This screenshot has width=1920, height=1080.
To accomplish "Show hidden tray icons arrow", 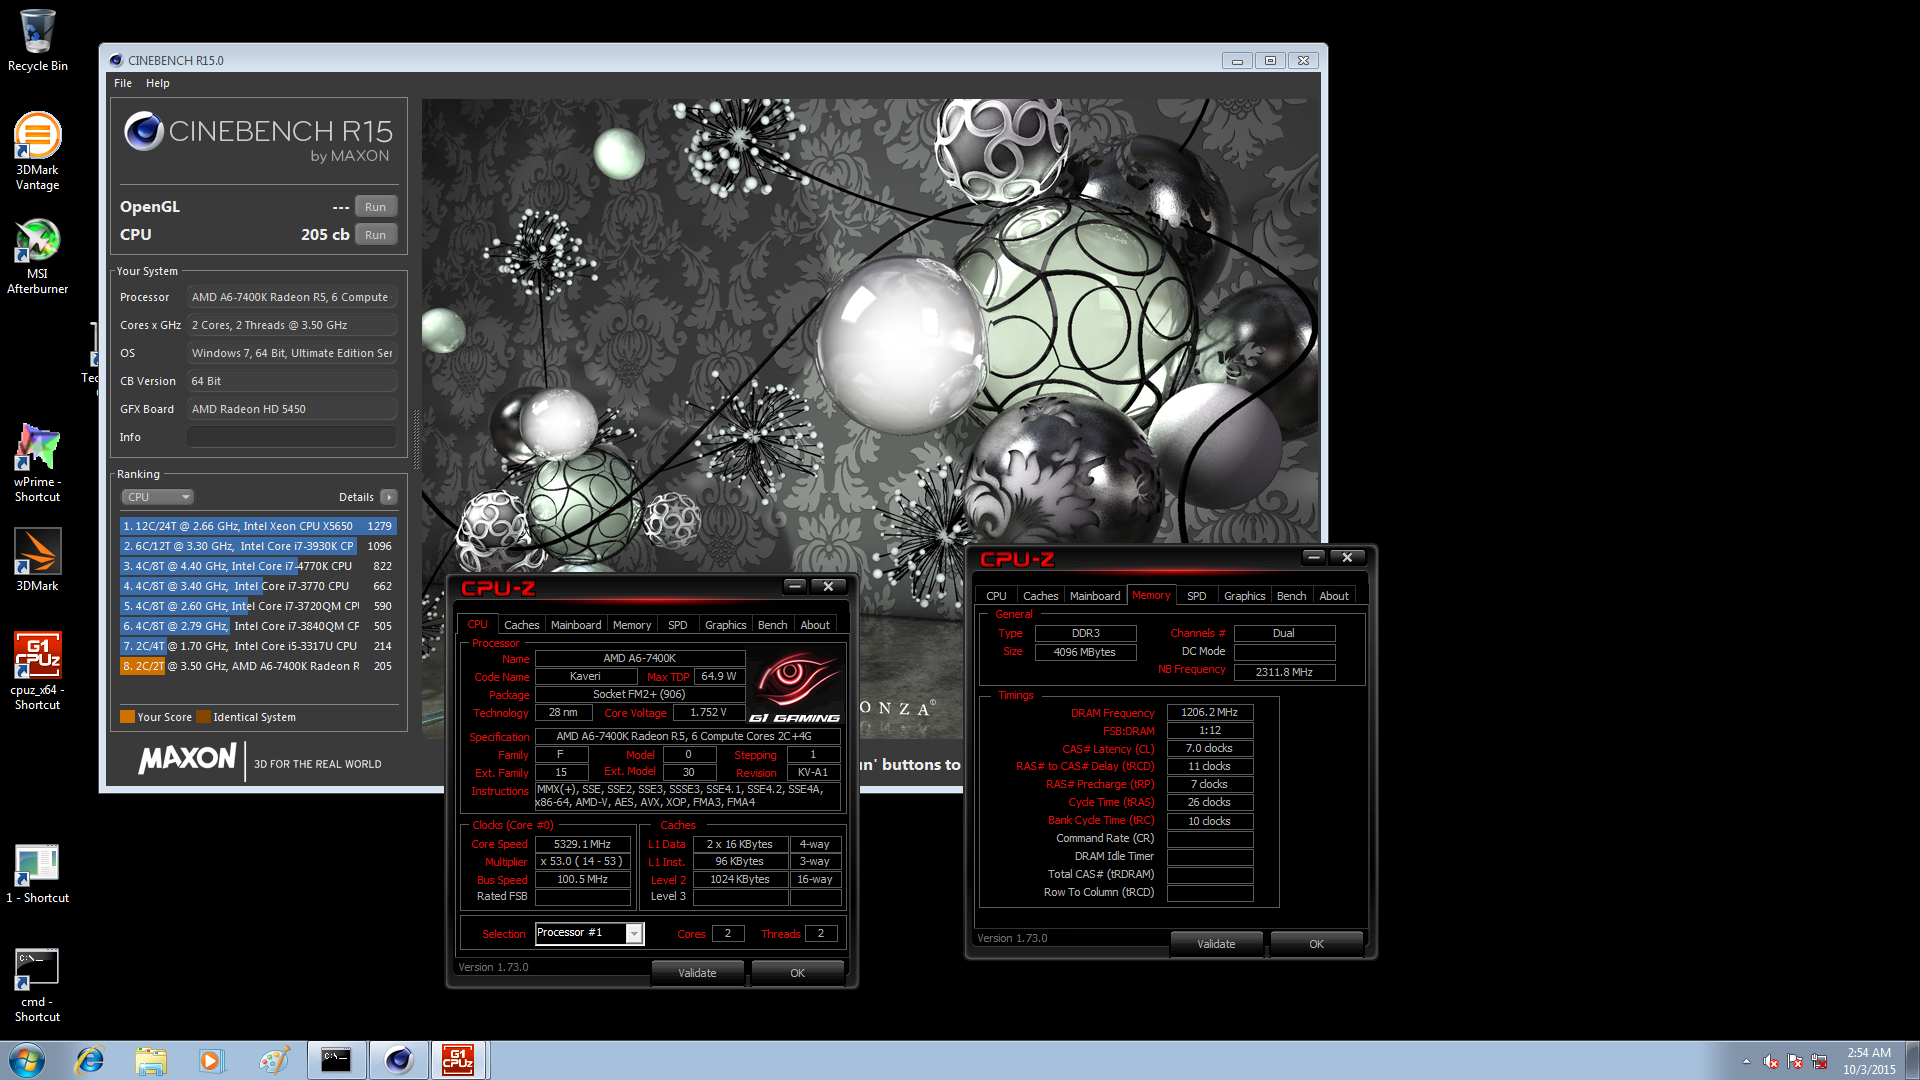I will pos(1746,1061).
